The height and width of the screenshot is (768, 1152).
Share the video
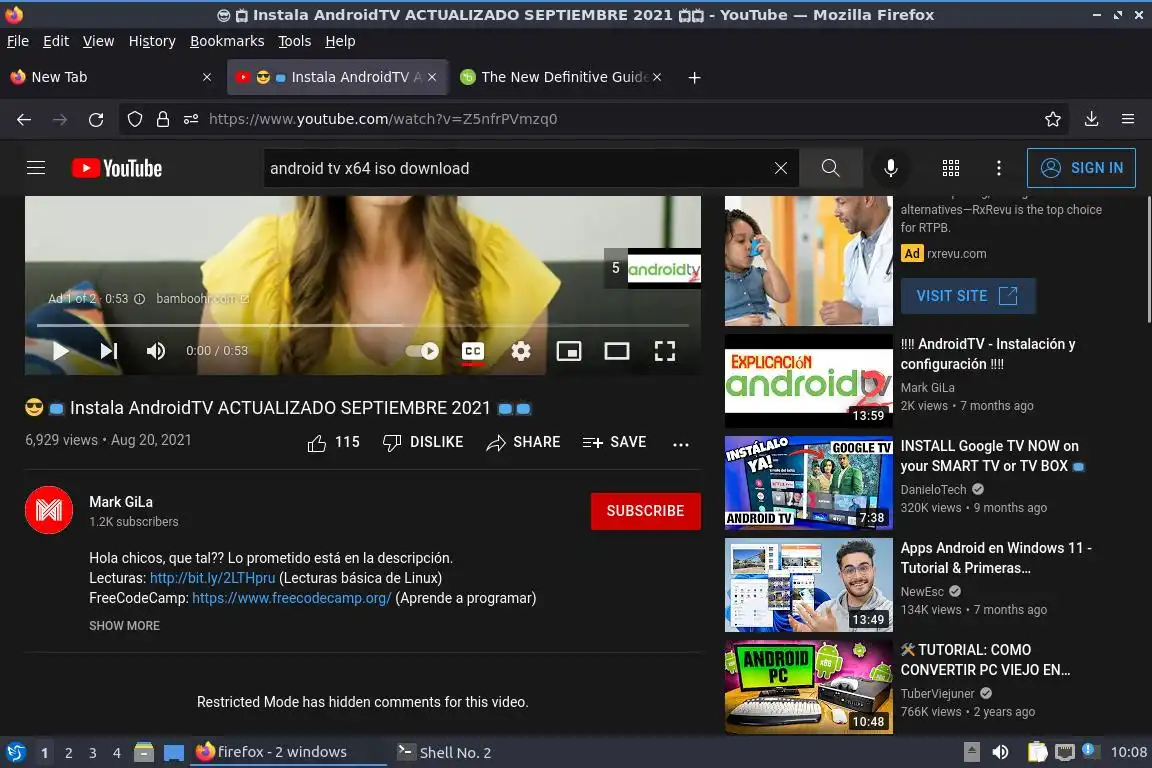coord(523,442)
